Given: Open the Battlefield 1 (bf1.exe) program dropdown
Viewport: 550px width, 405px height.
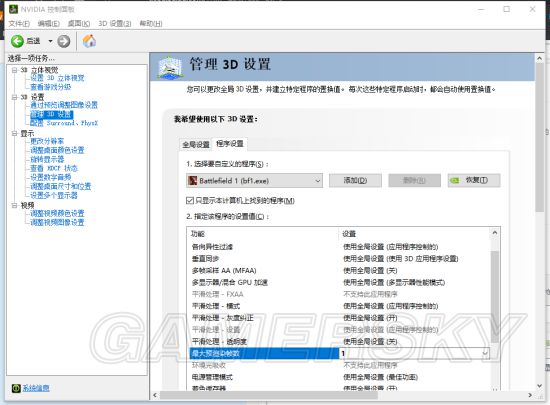Looking at the screenshot, I should (x=254, y=181).
